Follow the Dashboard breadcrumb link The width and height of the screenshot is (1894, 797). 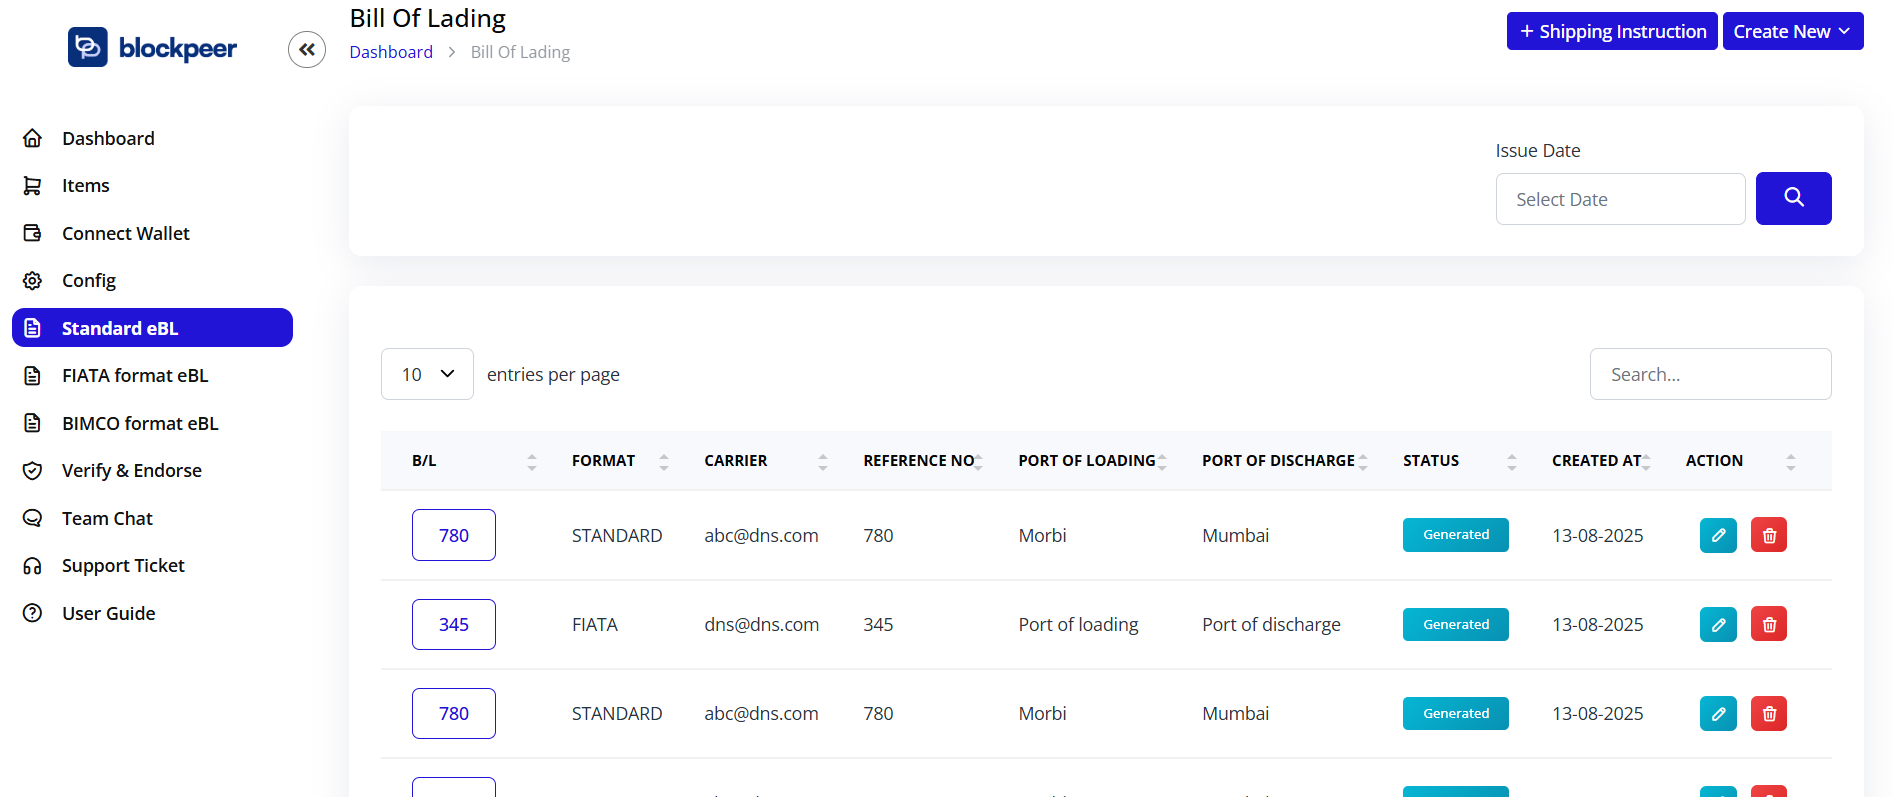391,52
